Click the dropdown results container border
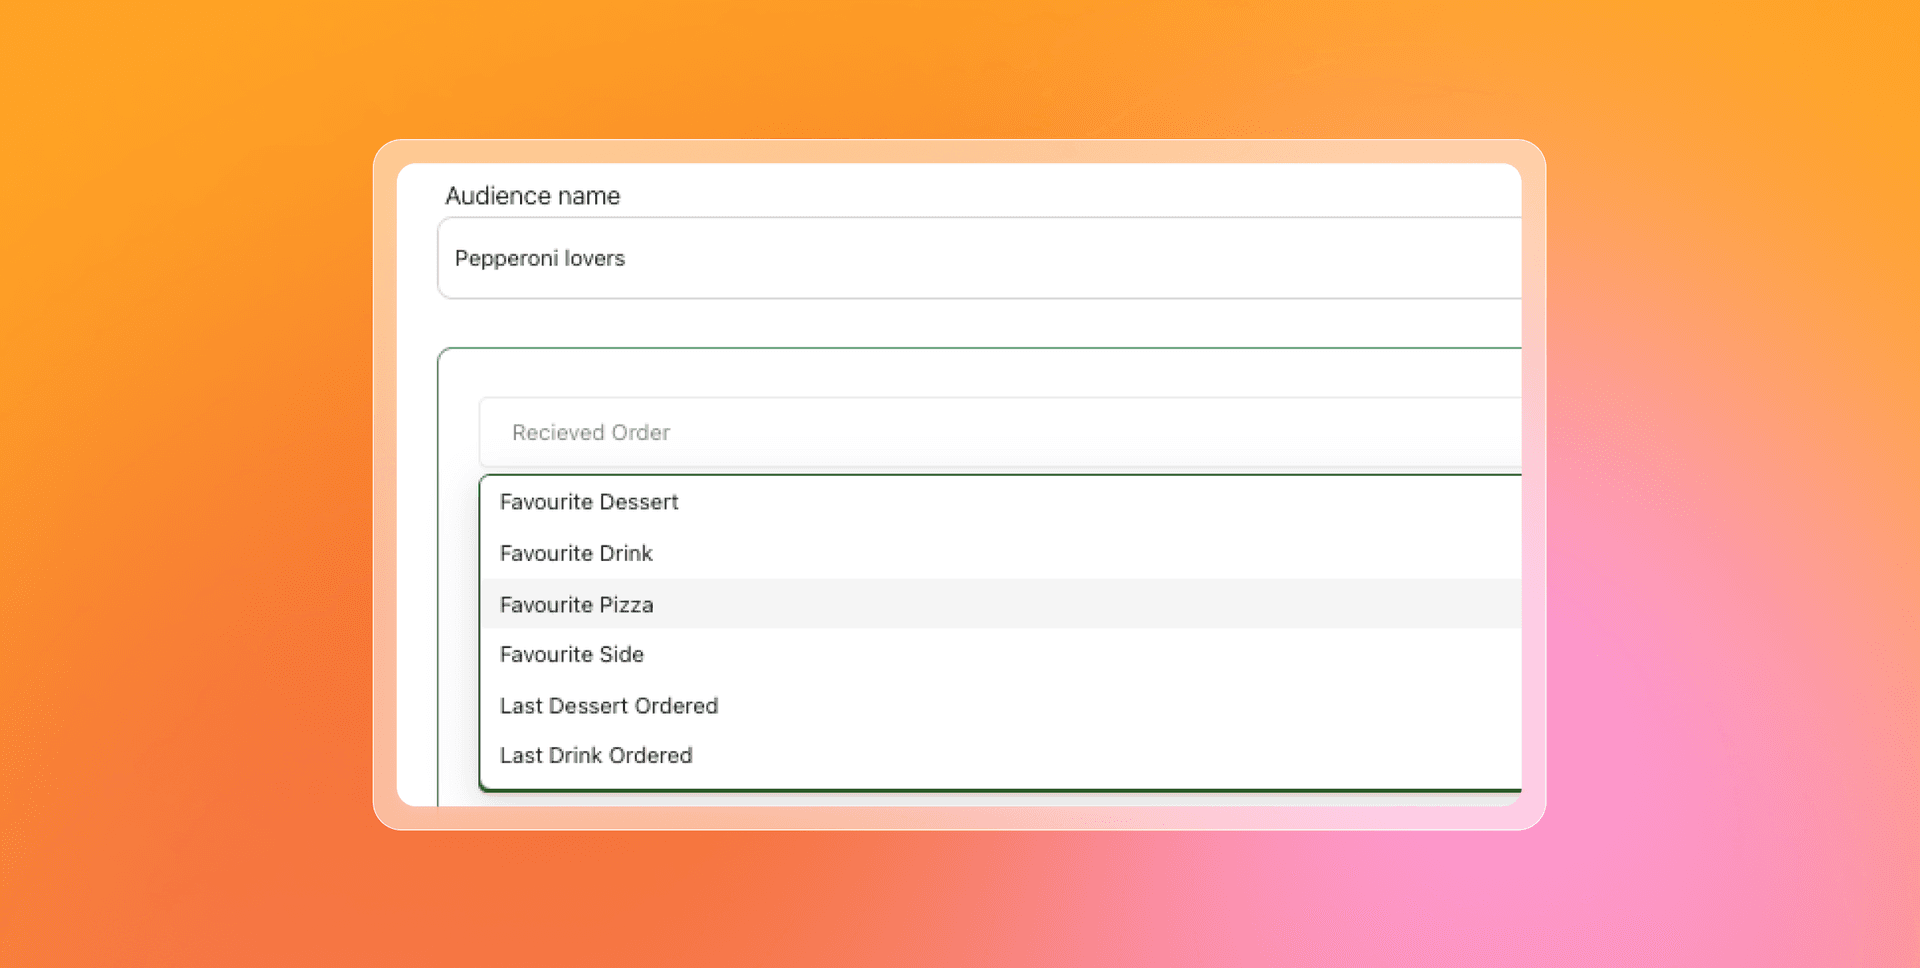Image resolution: width=1920 pixels, height=968 pixels. [x=483, y=630]
